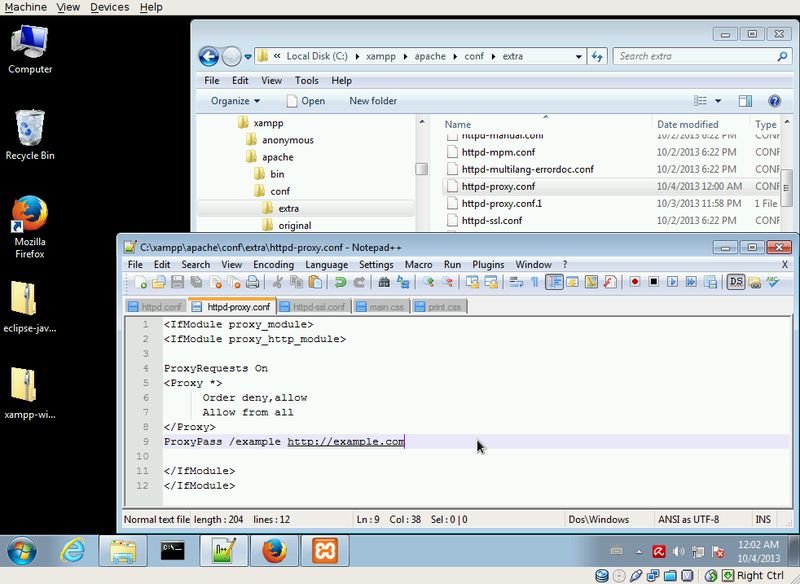Open the Encoding menu in Notepad++
Image resolution: width=800 pixels, height=584 pixels.
[273, 264]
